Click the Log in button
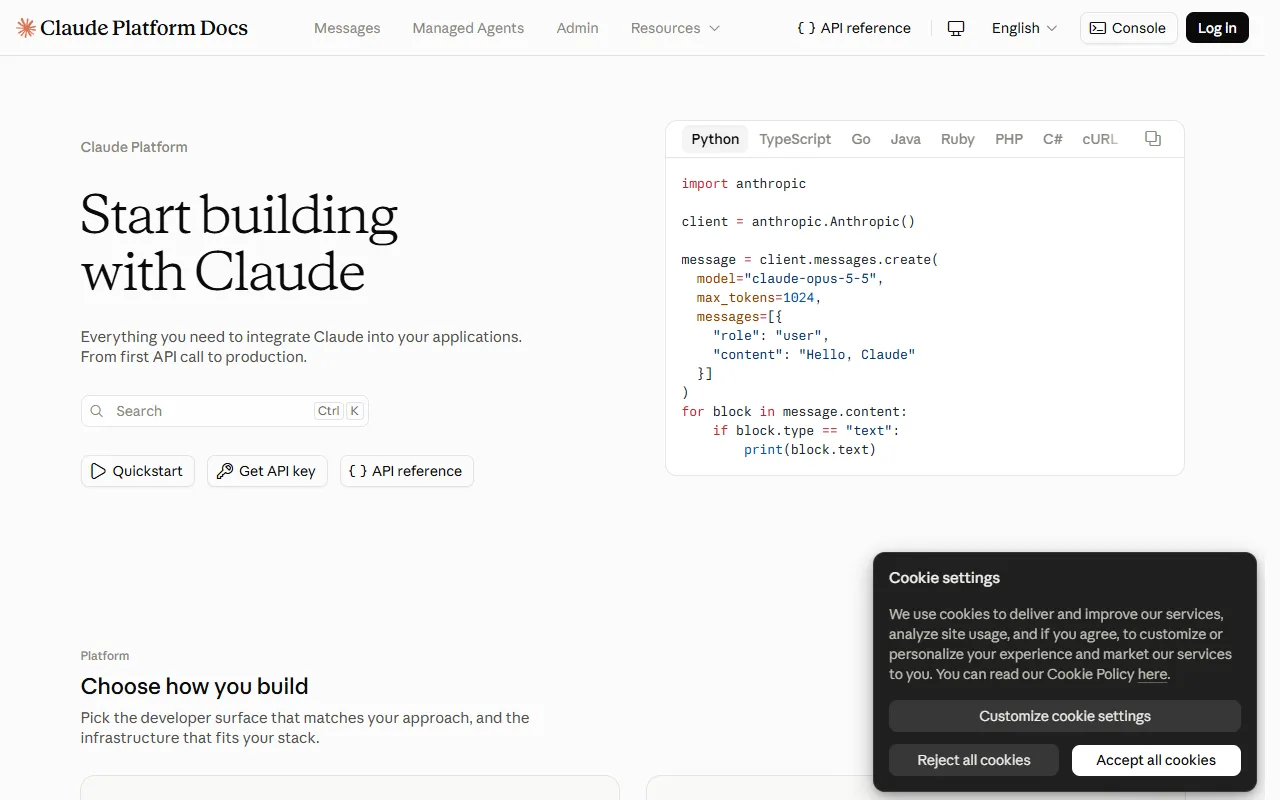 [1217, 28]
